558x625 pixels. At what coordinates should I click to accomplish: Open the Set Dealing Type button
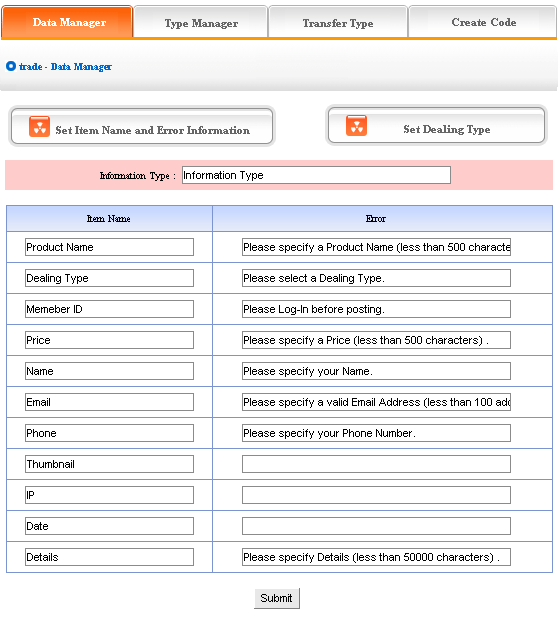click(436, 125)
